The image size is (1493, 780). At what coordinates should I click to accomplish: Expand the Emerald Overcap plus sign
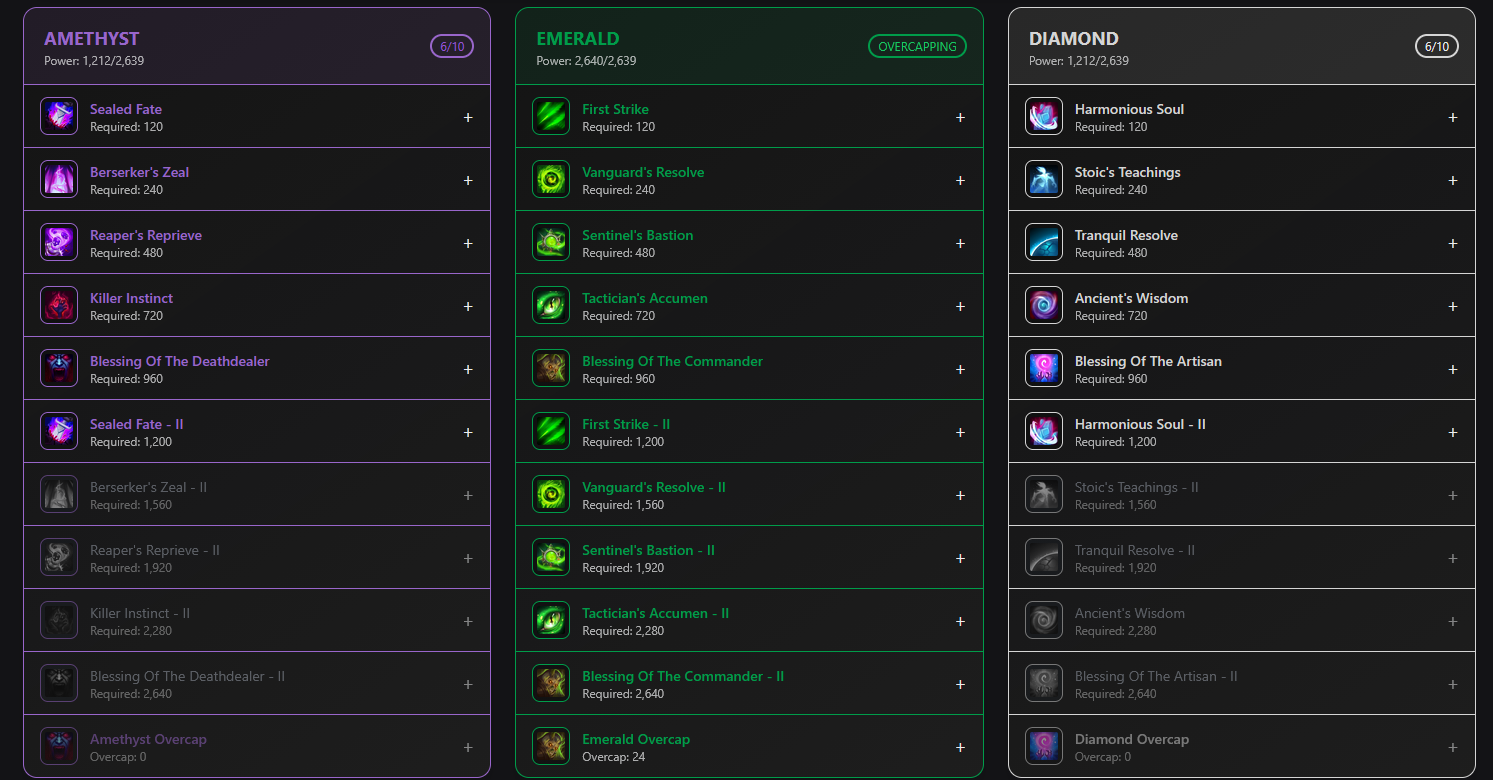click(x=960, y=747)
